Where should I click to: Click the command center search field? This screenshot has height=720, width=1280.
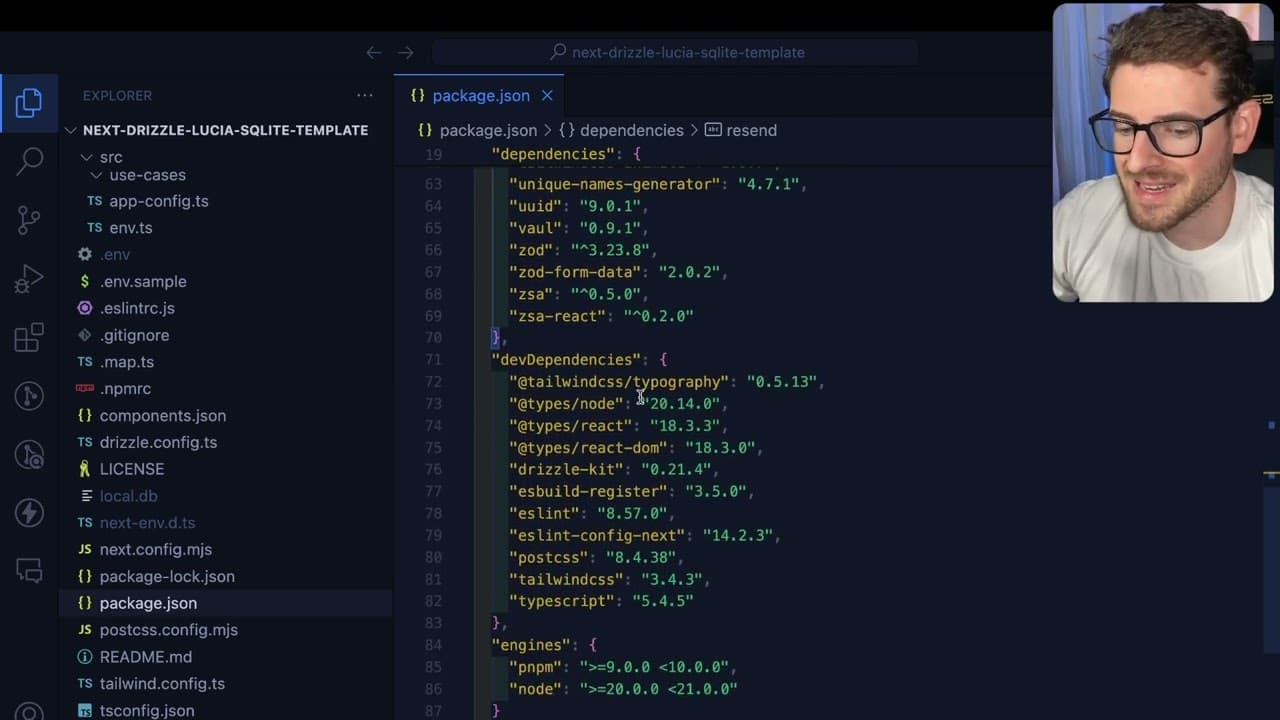(676, 52)
